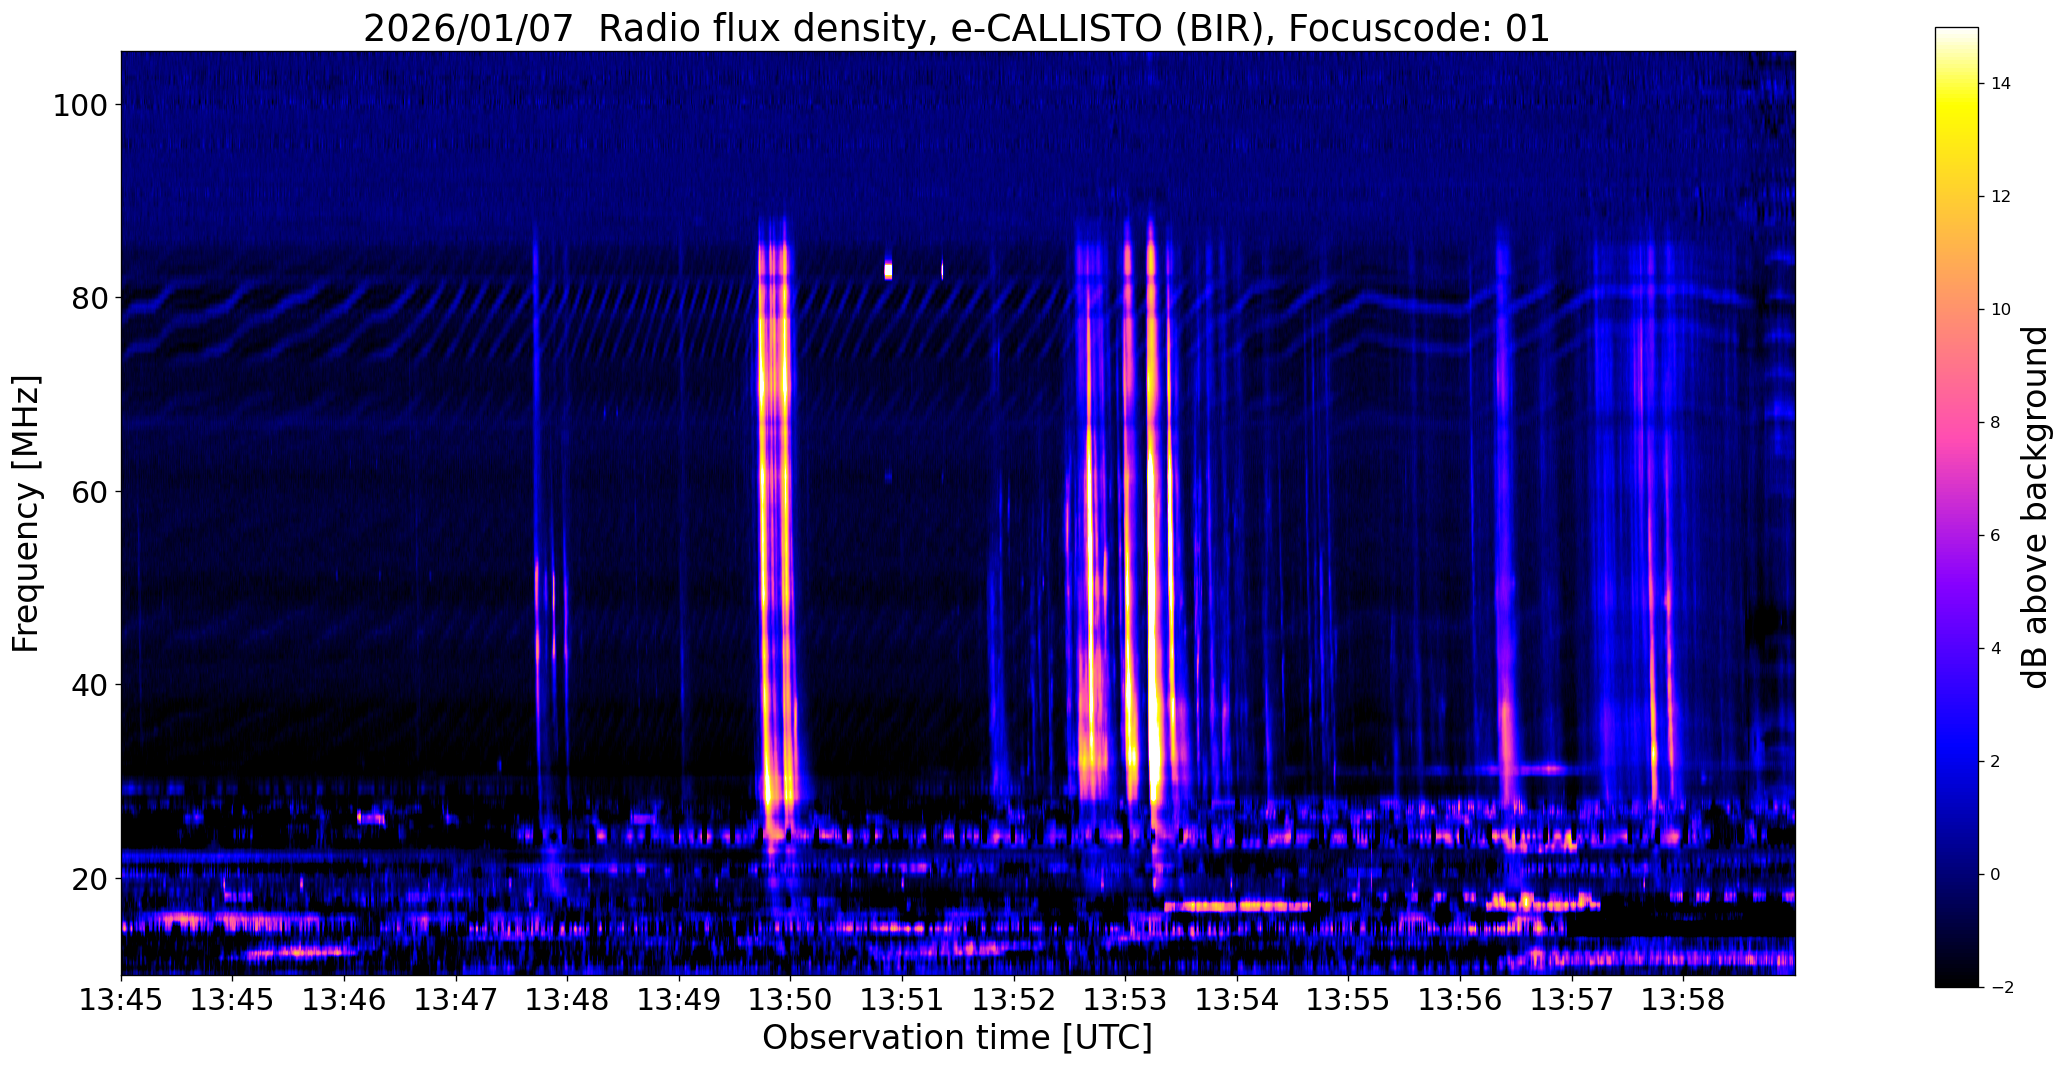Click the small white spot near 13:51 at 83 MHz
The image size is (2066, 1067).
tap(888, 270)
